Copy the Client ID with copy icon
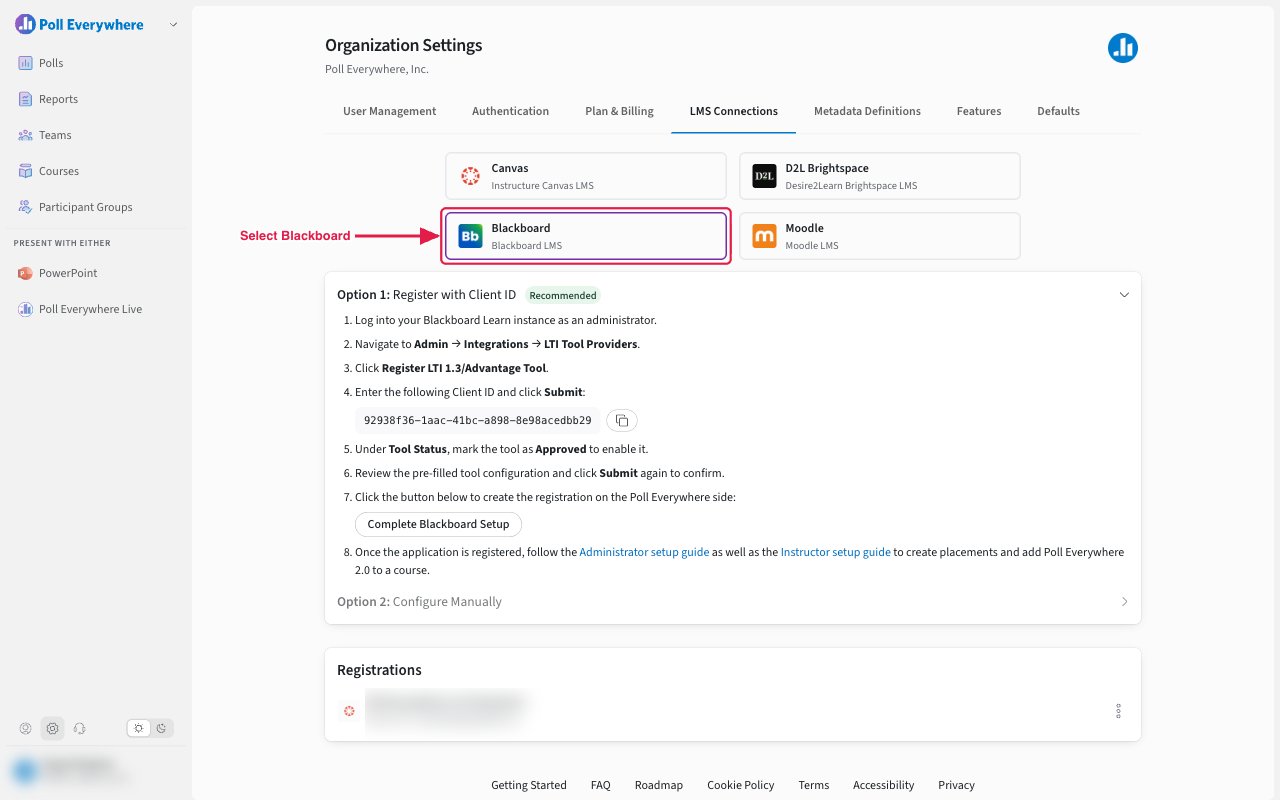 (622, 420)
